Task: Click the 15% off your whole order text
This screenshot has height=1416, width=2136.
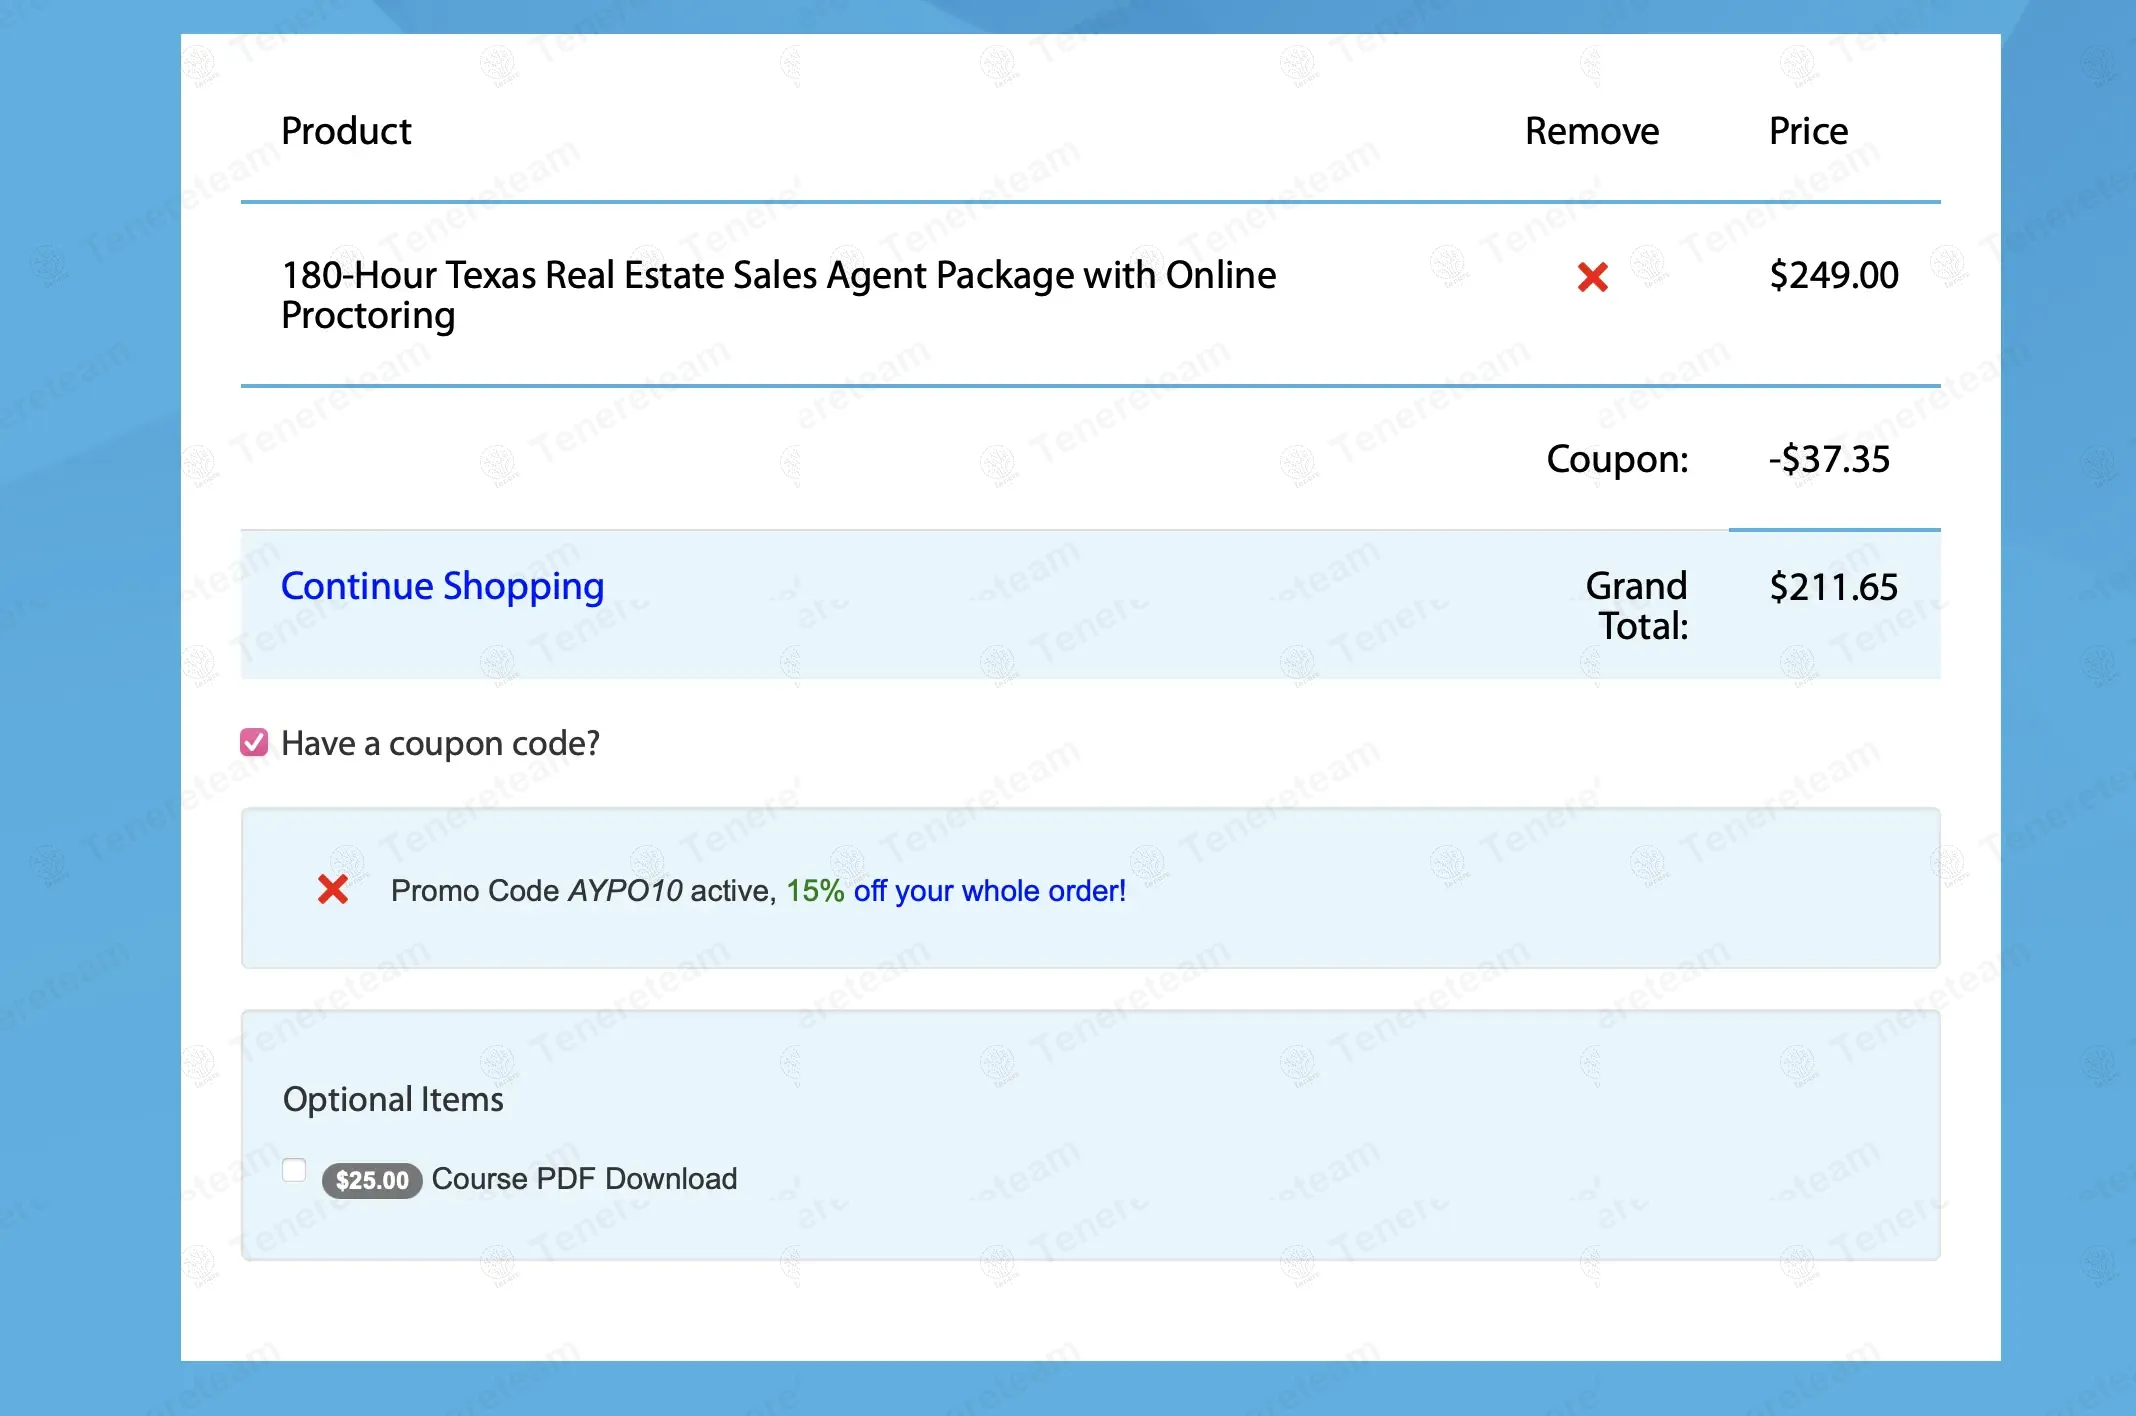Action: tap(955, 891)
